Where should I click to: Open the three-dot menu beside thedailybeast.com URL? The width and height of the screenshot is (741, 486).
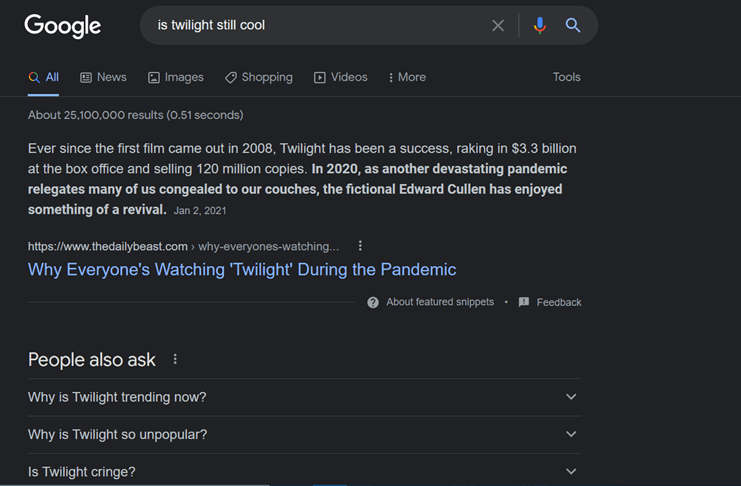tap(360, 246)
